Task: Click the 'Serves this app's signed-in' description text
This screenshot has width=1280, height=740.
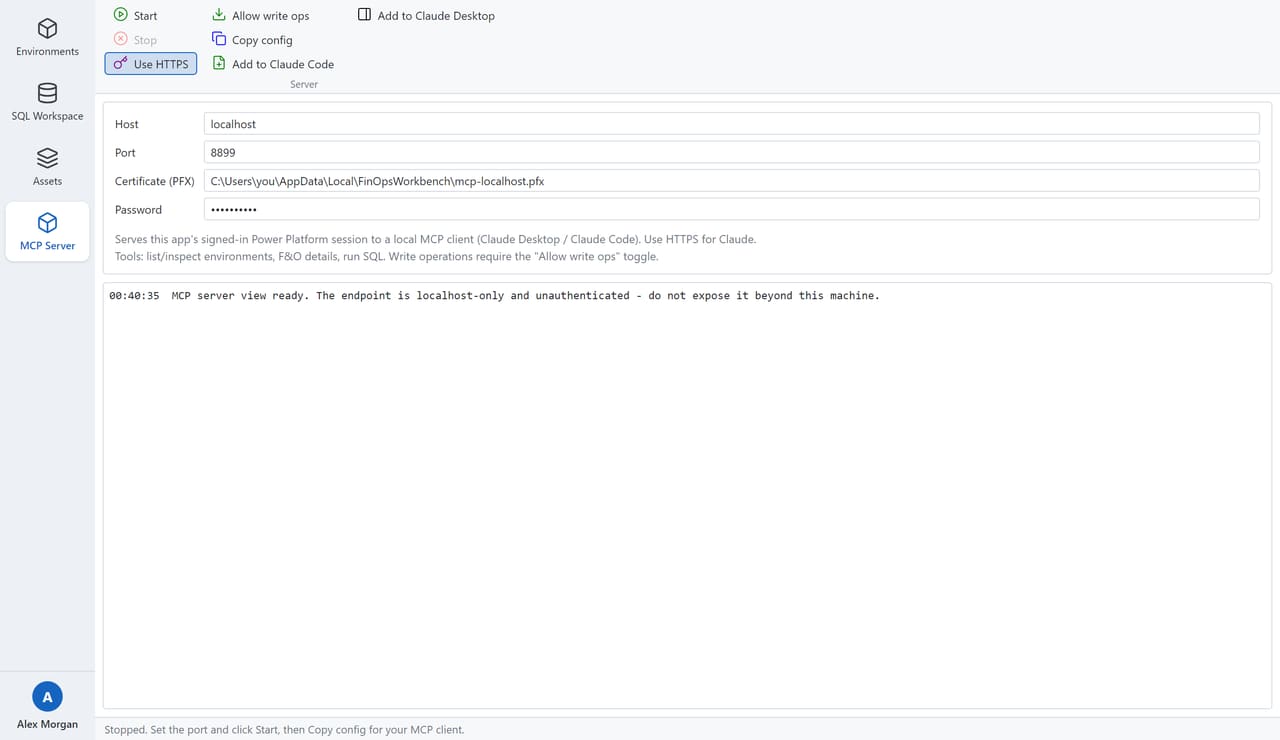Action: tap(435, 240)
